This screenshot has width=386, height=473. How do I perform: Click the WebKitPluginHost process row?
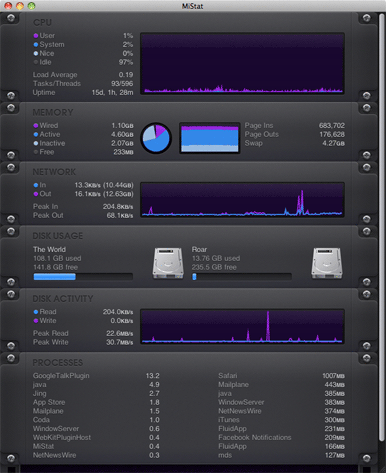click(96, 438)
